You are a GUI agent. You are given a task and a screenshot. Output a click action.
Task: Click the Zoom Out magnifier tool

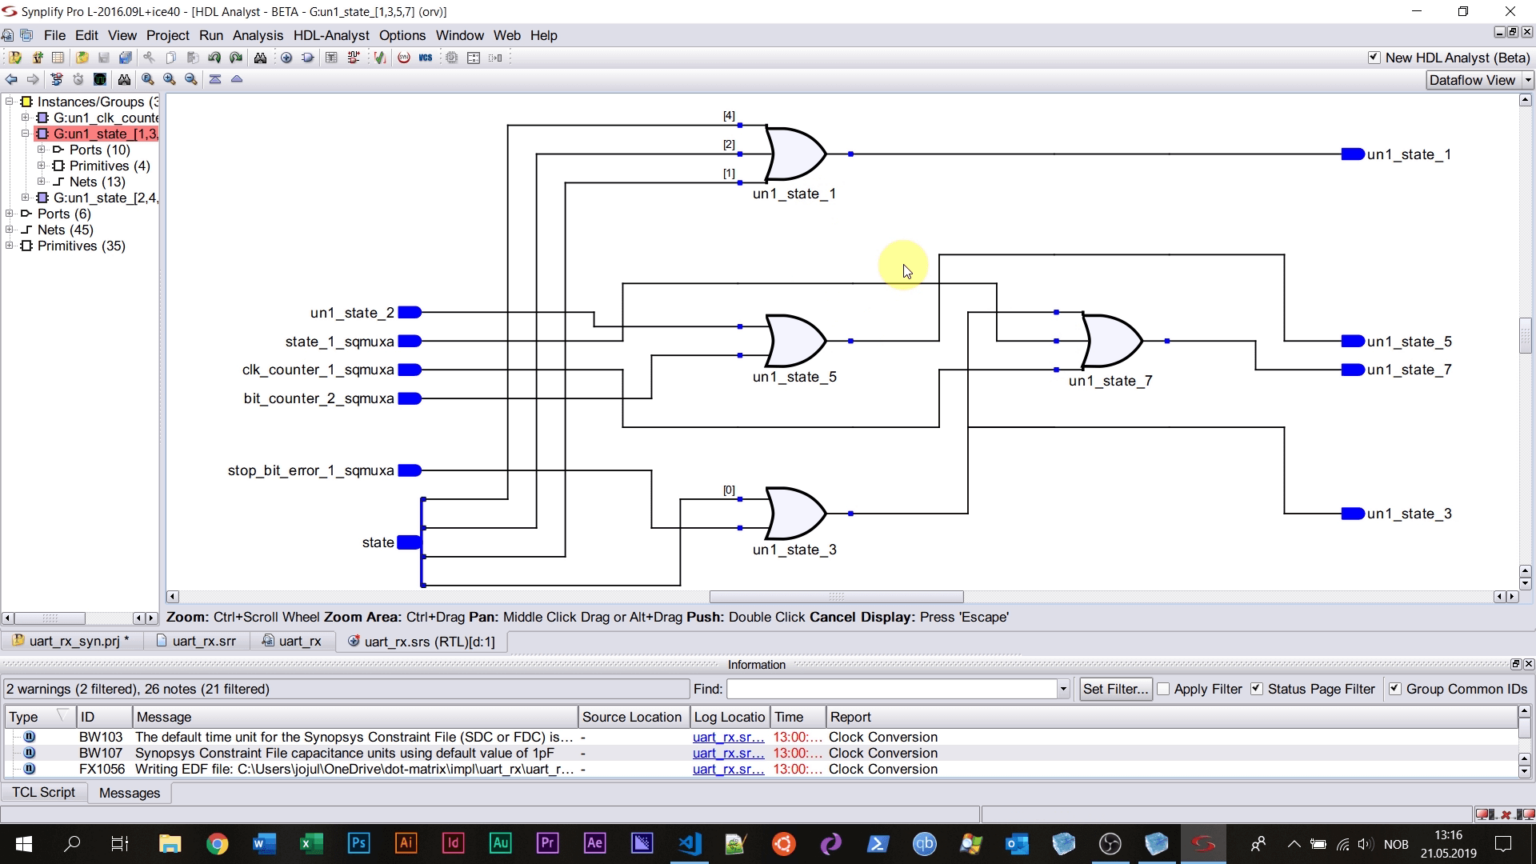[190, 79]
